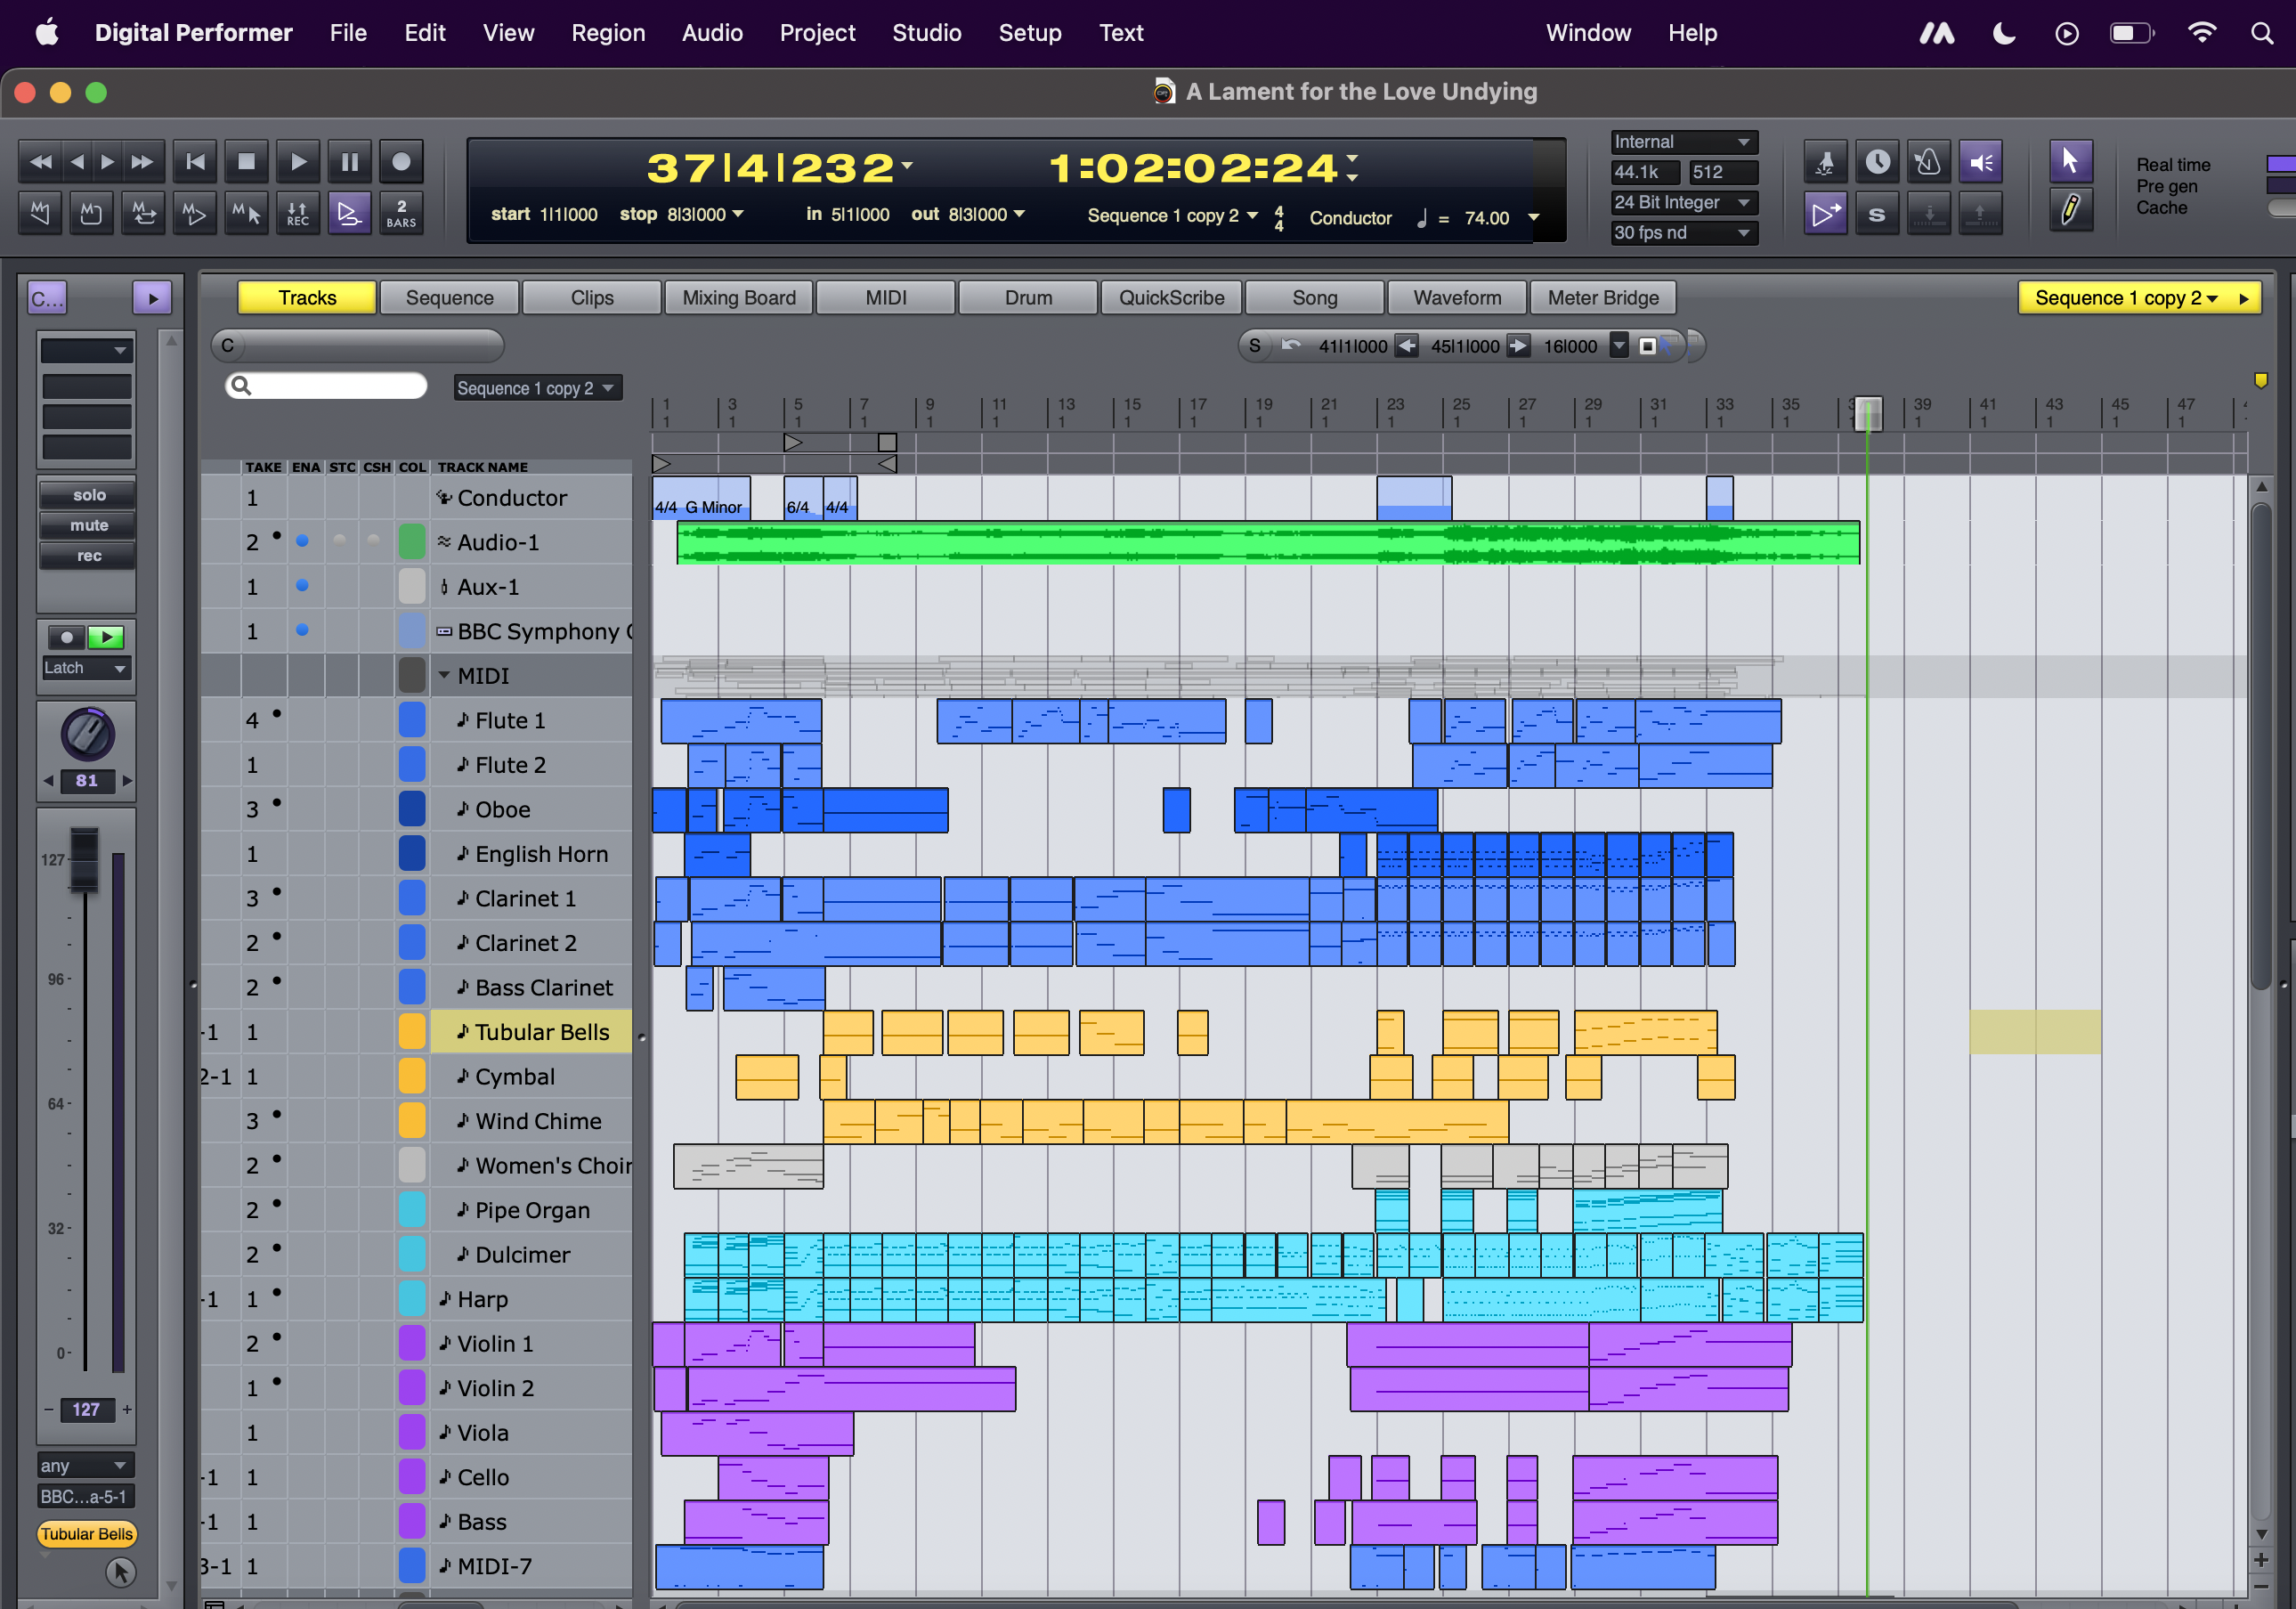Open the tempo 74.00 dropdown arrow
The image size is (2296, 1609).
1533,218
